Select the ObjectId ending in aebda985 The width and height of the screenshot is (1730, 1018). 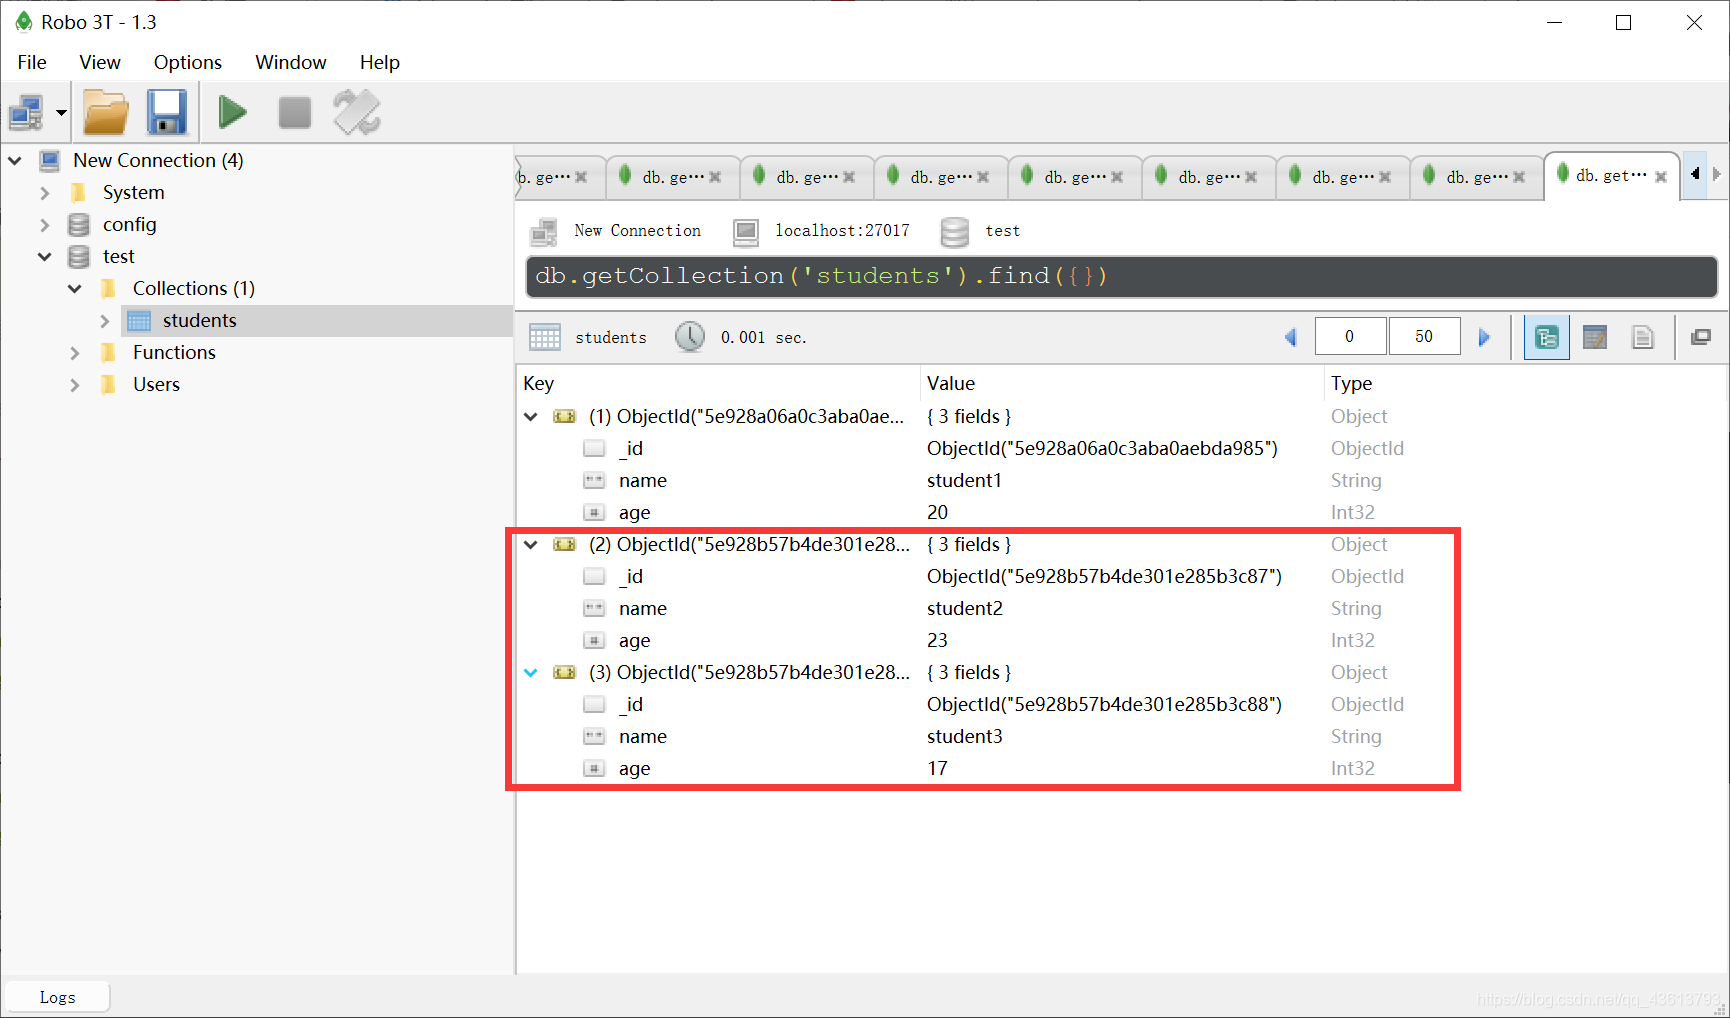tap(1102, 448)
